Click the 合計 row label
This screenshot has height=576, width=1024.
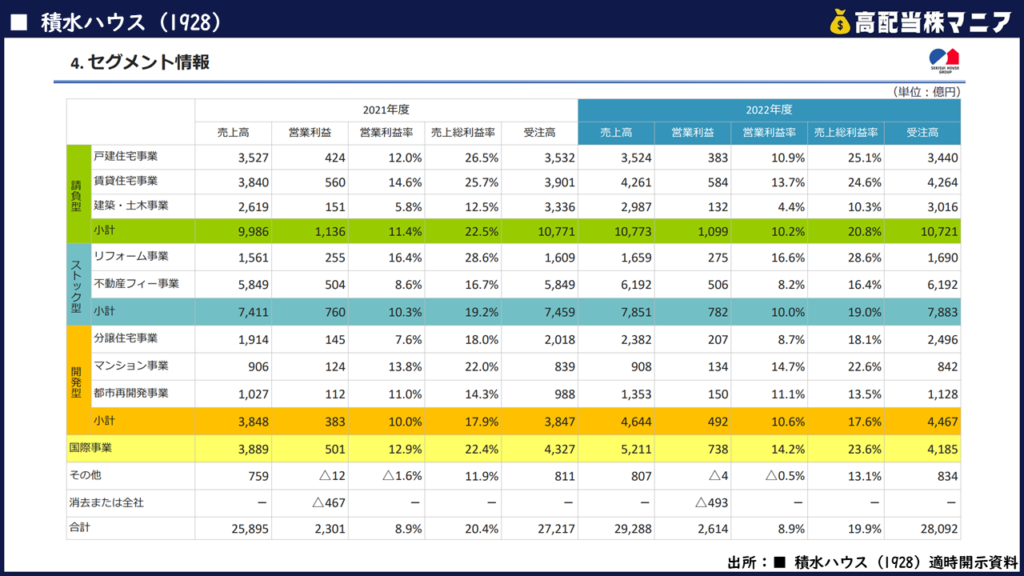coord(80,528)
